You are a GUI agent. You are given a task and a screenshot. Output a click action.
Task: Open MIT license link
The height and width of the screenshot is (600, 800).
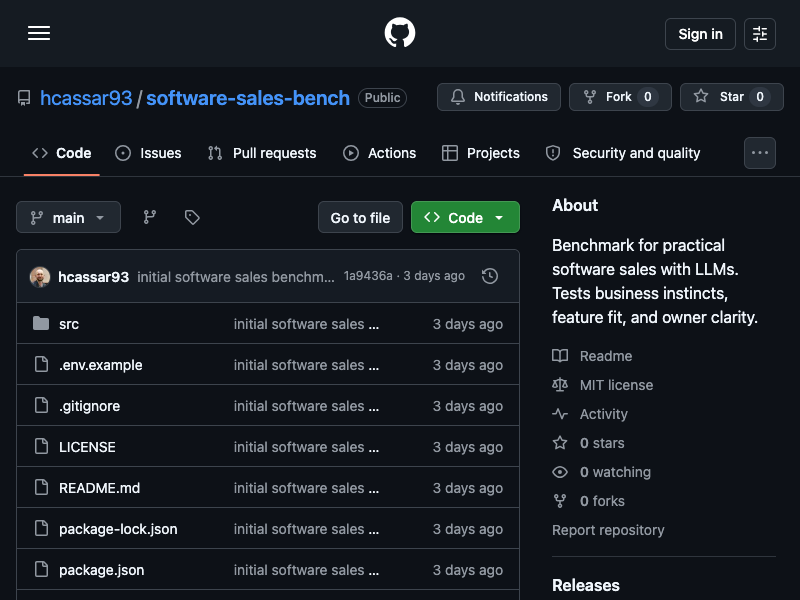[x=616, y=385]
